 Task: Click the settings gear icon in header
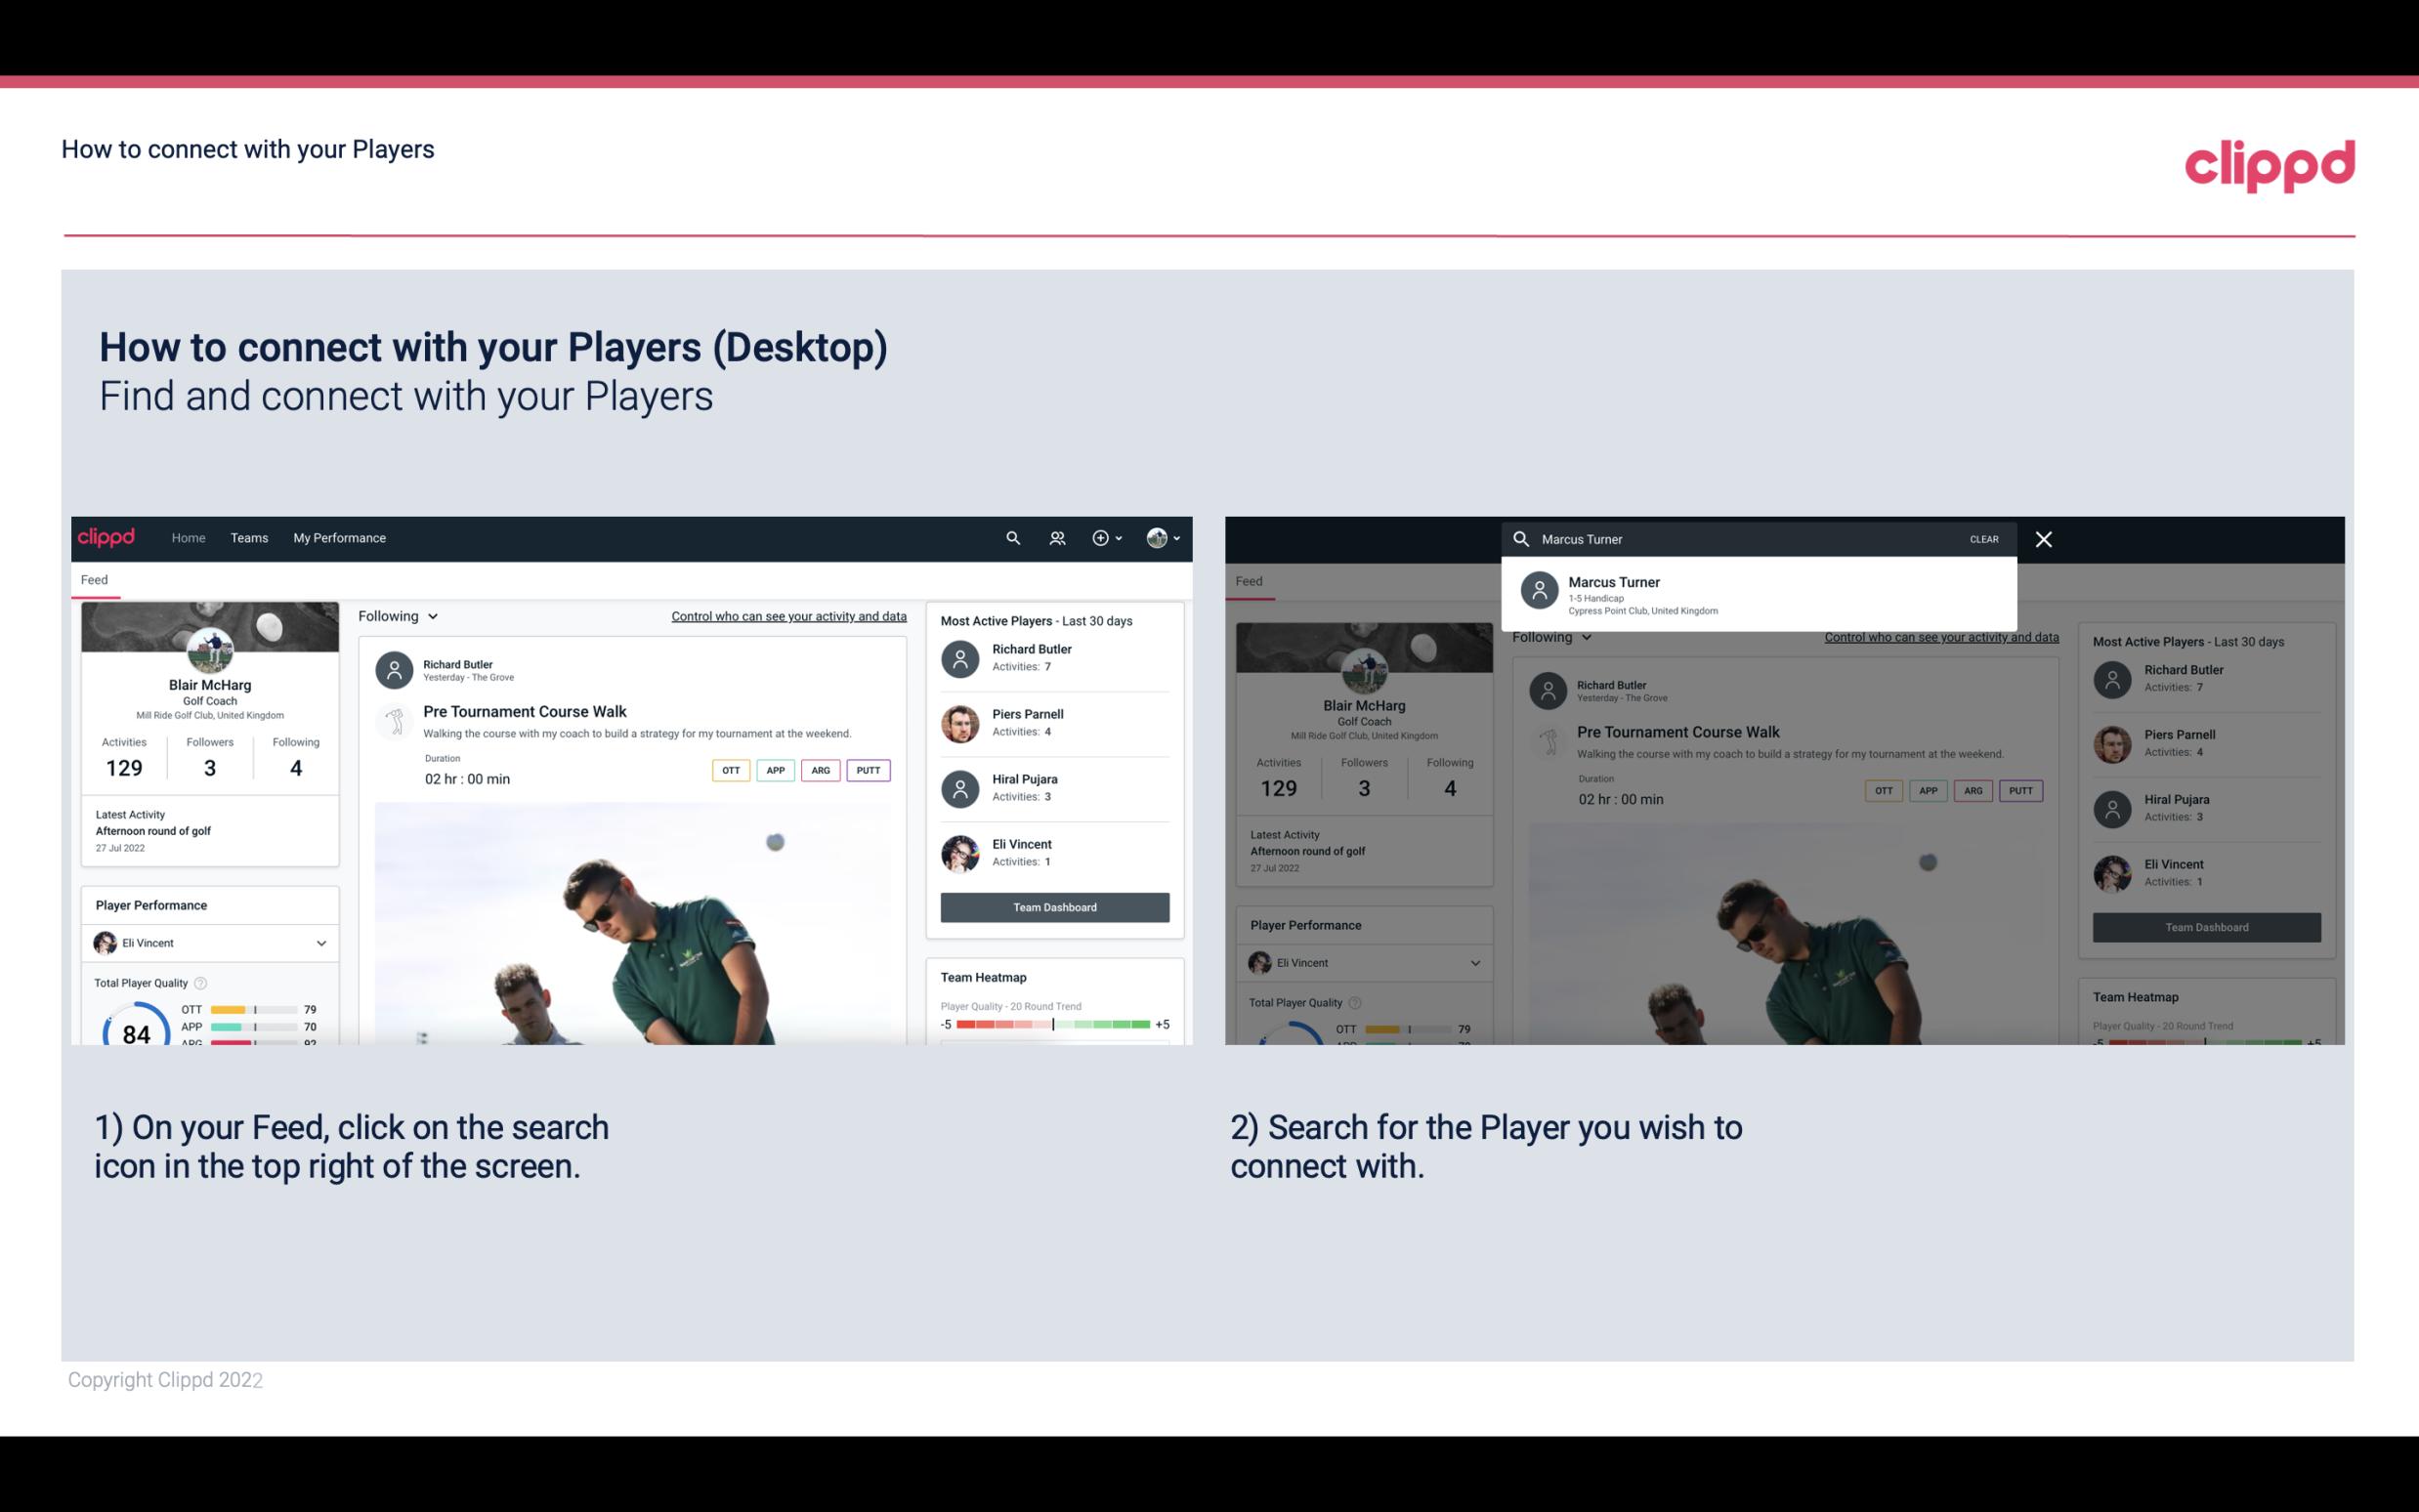(x=1101, y=538)
